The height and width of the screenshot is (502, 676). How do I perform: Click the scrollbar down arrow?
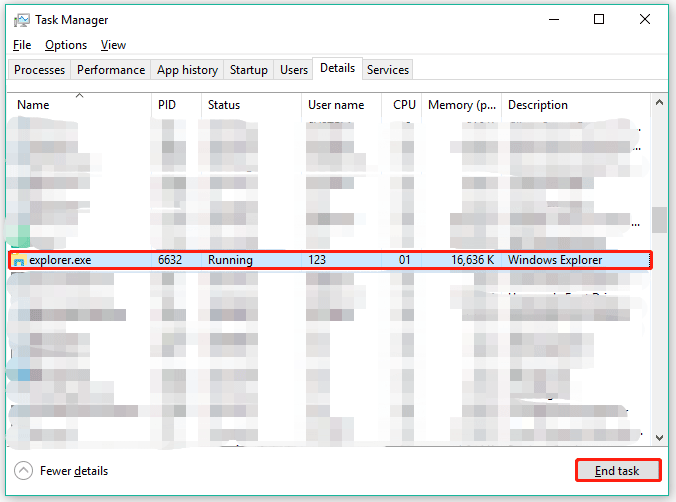tap(659, 438)
